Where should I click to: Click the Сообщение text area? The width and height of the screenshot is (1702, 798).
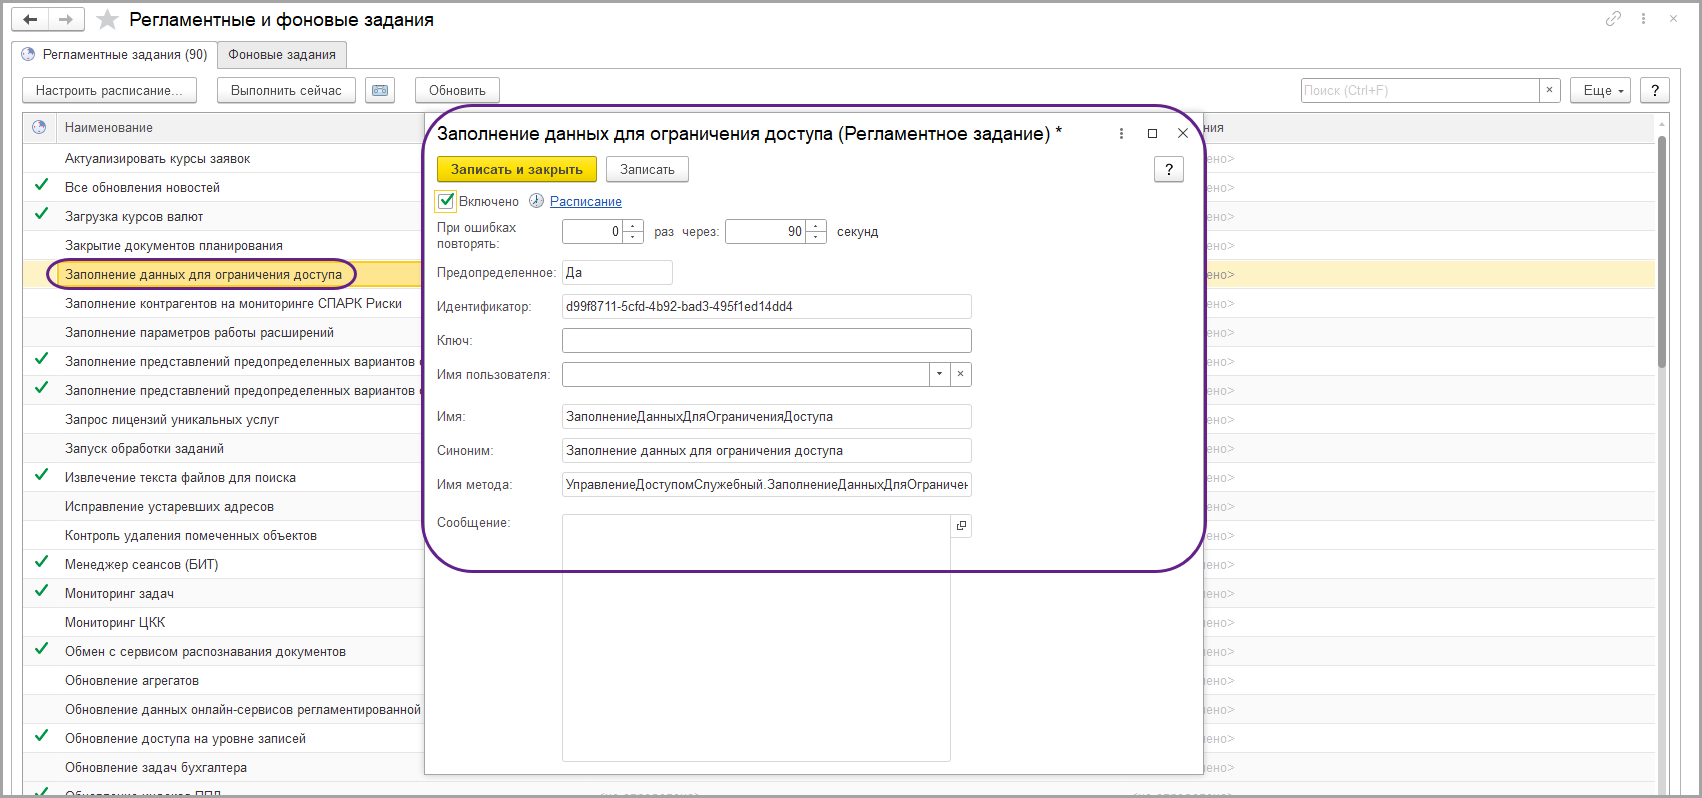pos(756,638)
